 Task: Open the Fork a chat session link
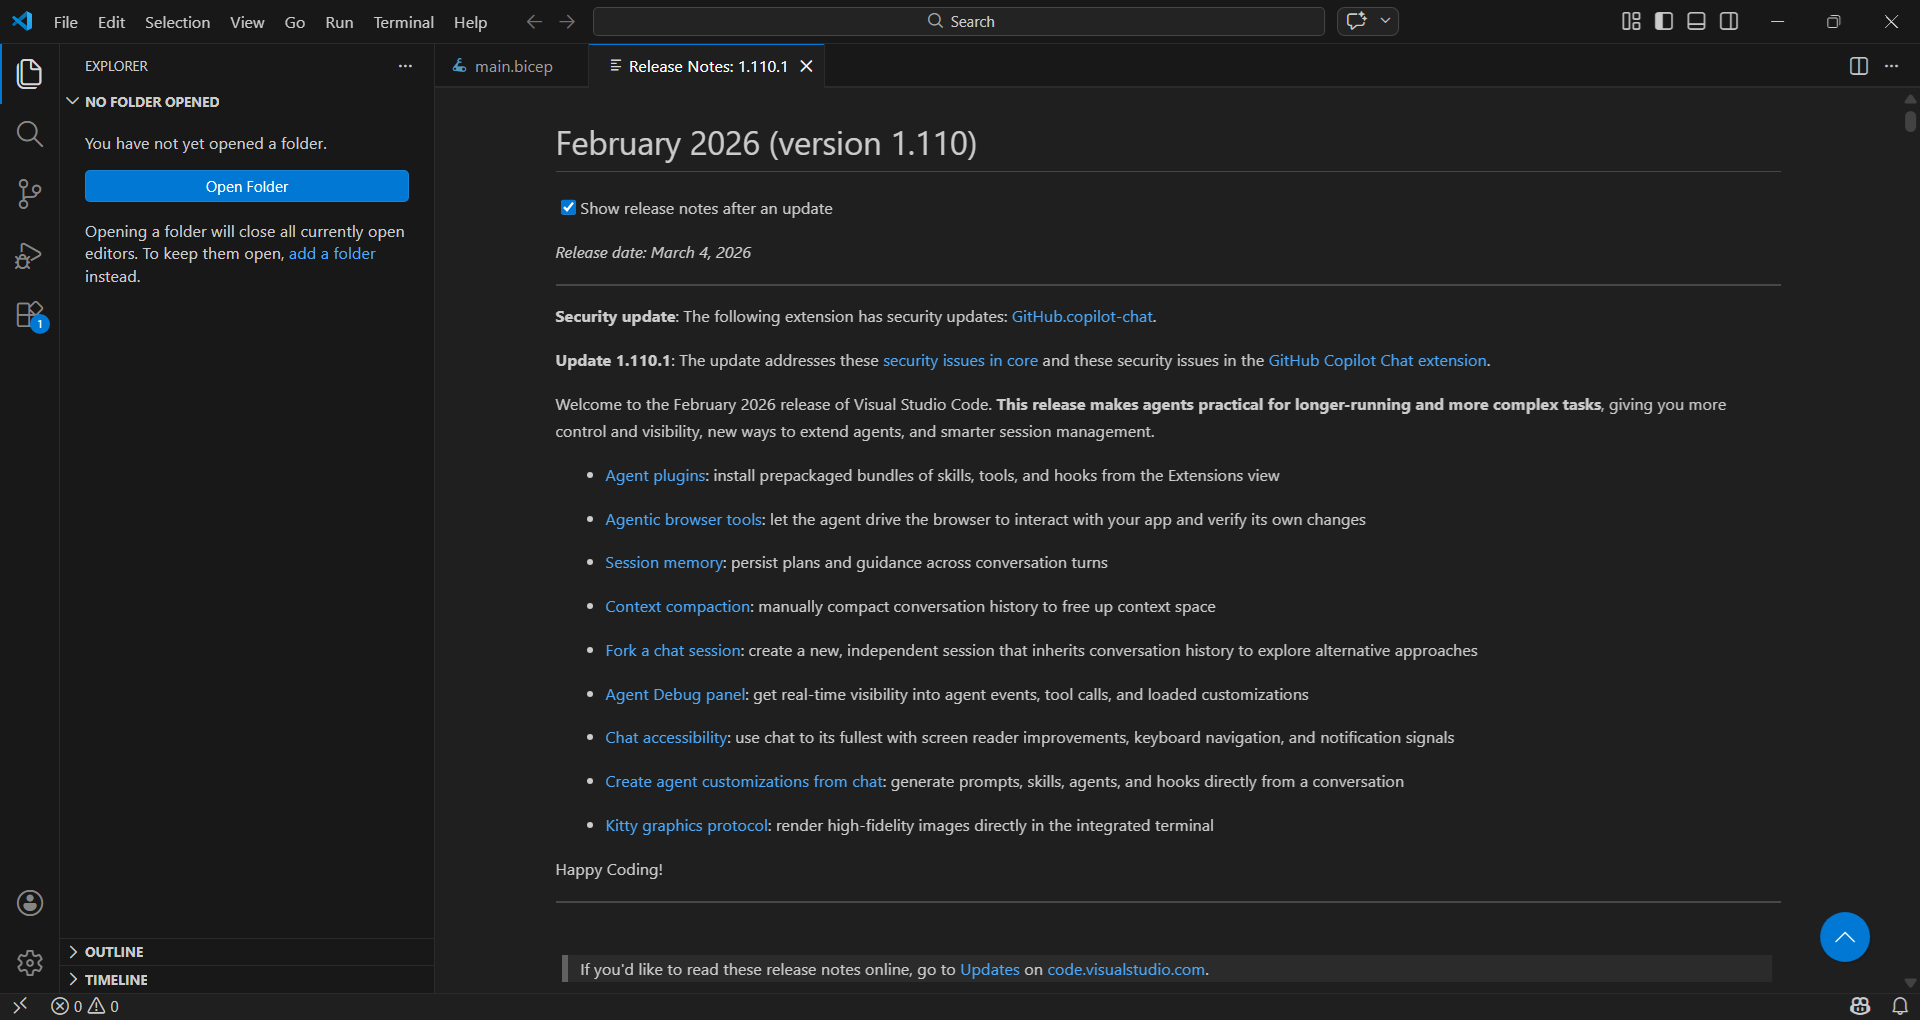[x=673, y=651]
